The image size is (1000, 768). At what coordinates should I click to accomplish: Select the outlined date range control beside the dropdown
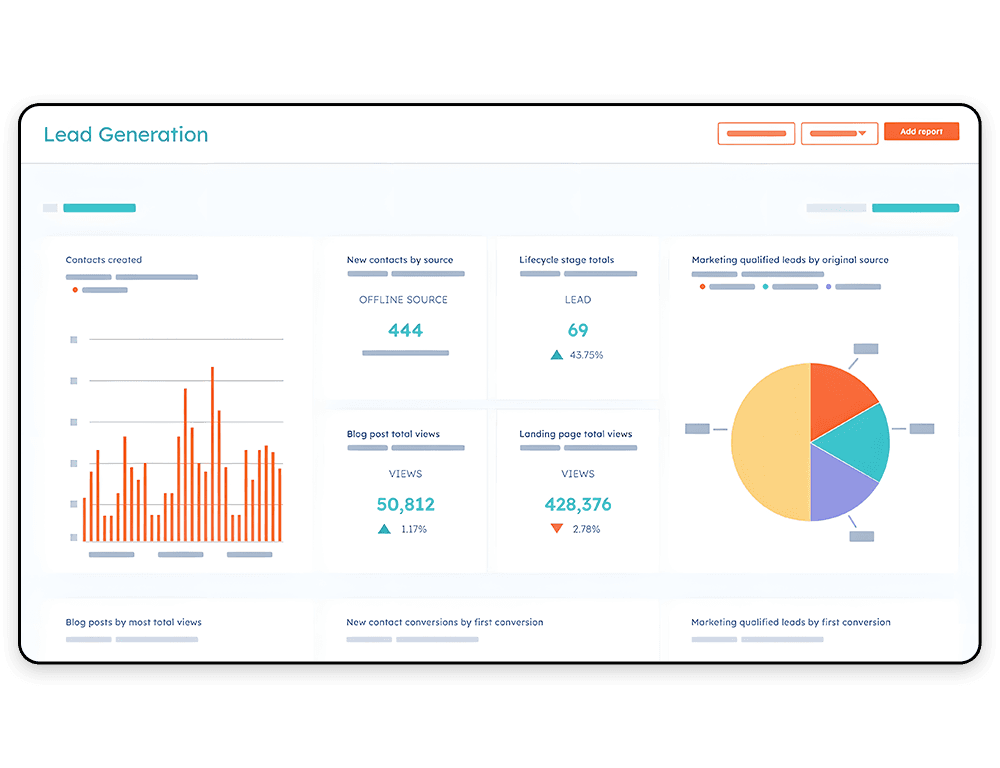pos(756,133)
